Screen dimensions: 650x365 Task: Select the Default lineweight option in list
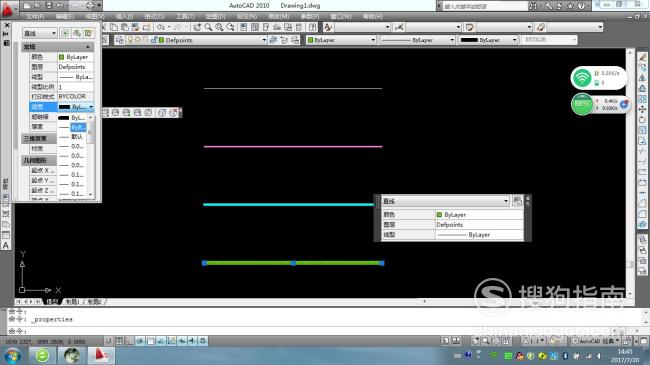point(72,137)
